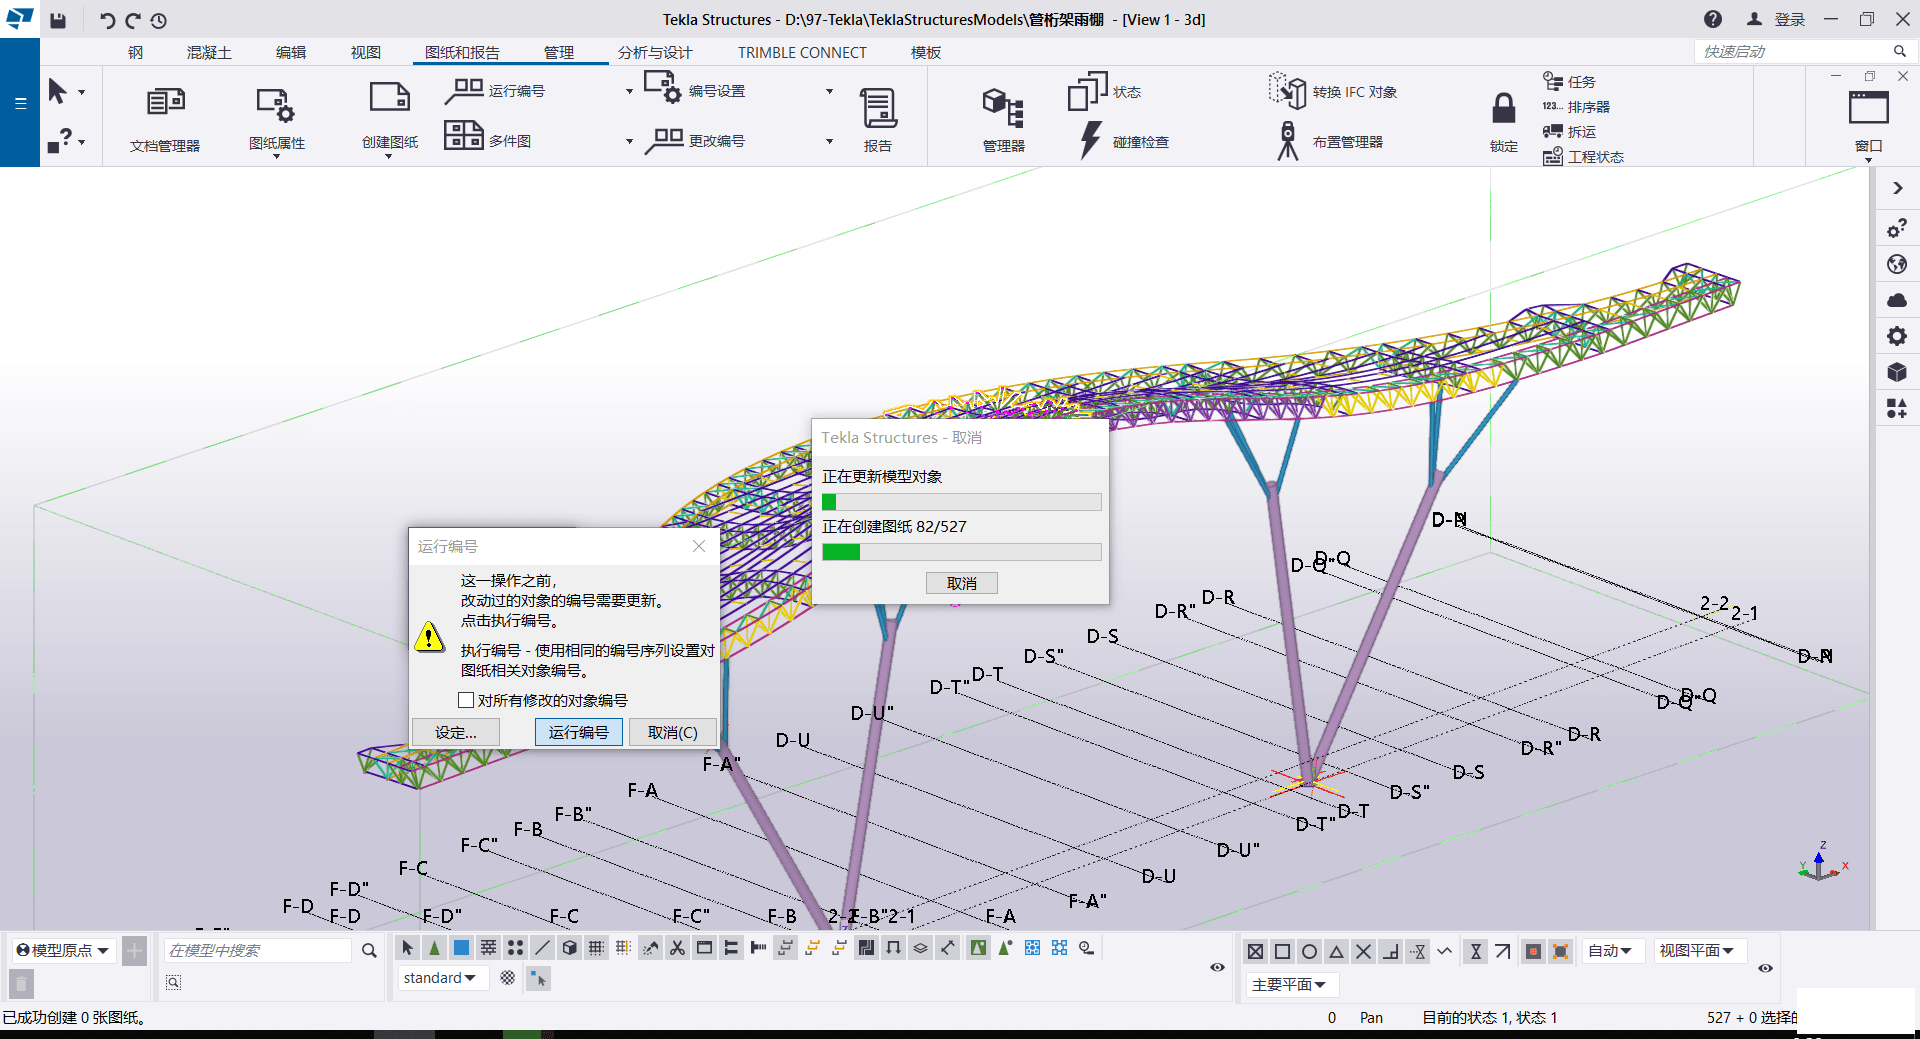
Task: Toggle the snapping toolbar eye visibility
Action: 1765,968
